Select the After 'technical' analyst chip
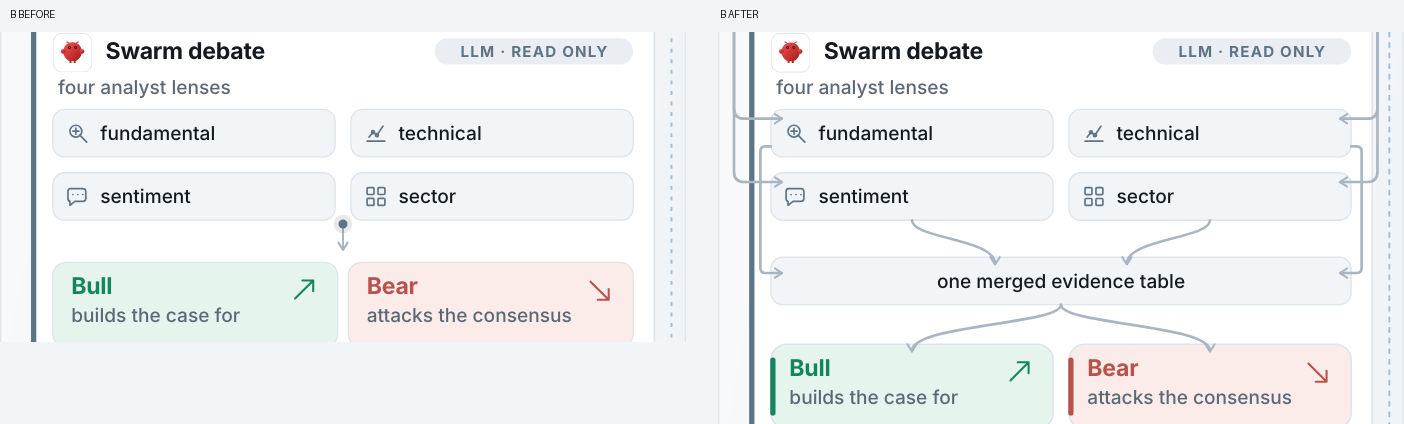The image size is (1404, 424). tap(1210, 134)
